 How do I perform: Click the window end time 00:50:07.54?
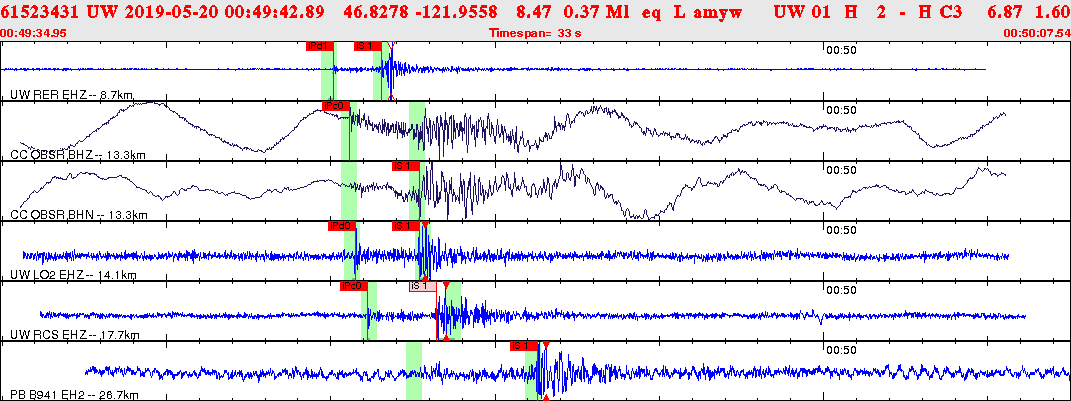1037,32
